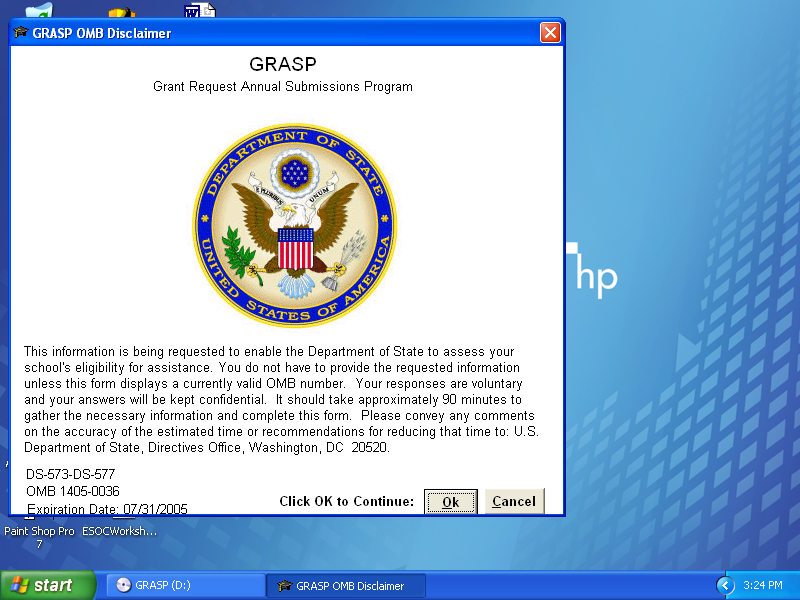Viewport: 800px width, 600px height.
Task: Click the DS-573-DS-577 form number text
Action: [70, 474]
